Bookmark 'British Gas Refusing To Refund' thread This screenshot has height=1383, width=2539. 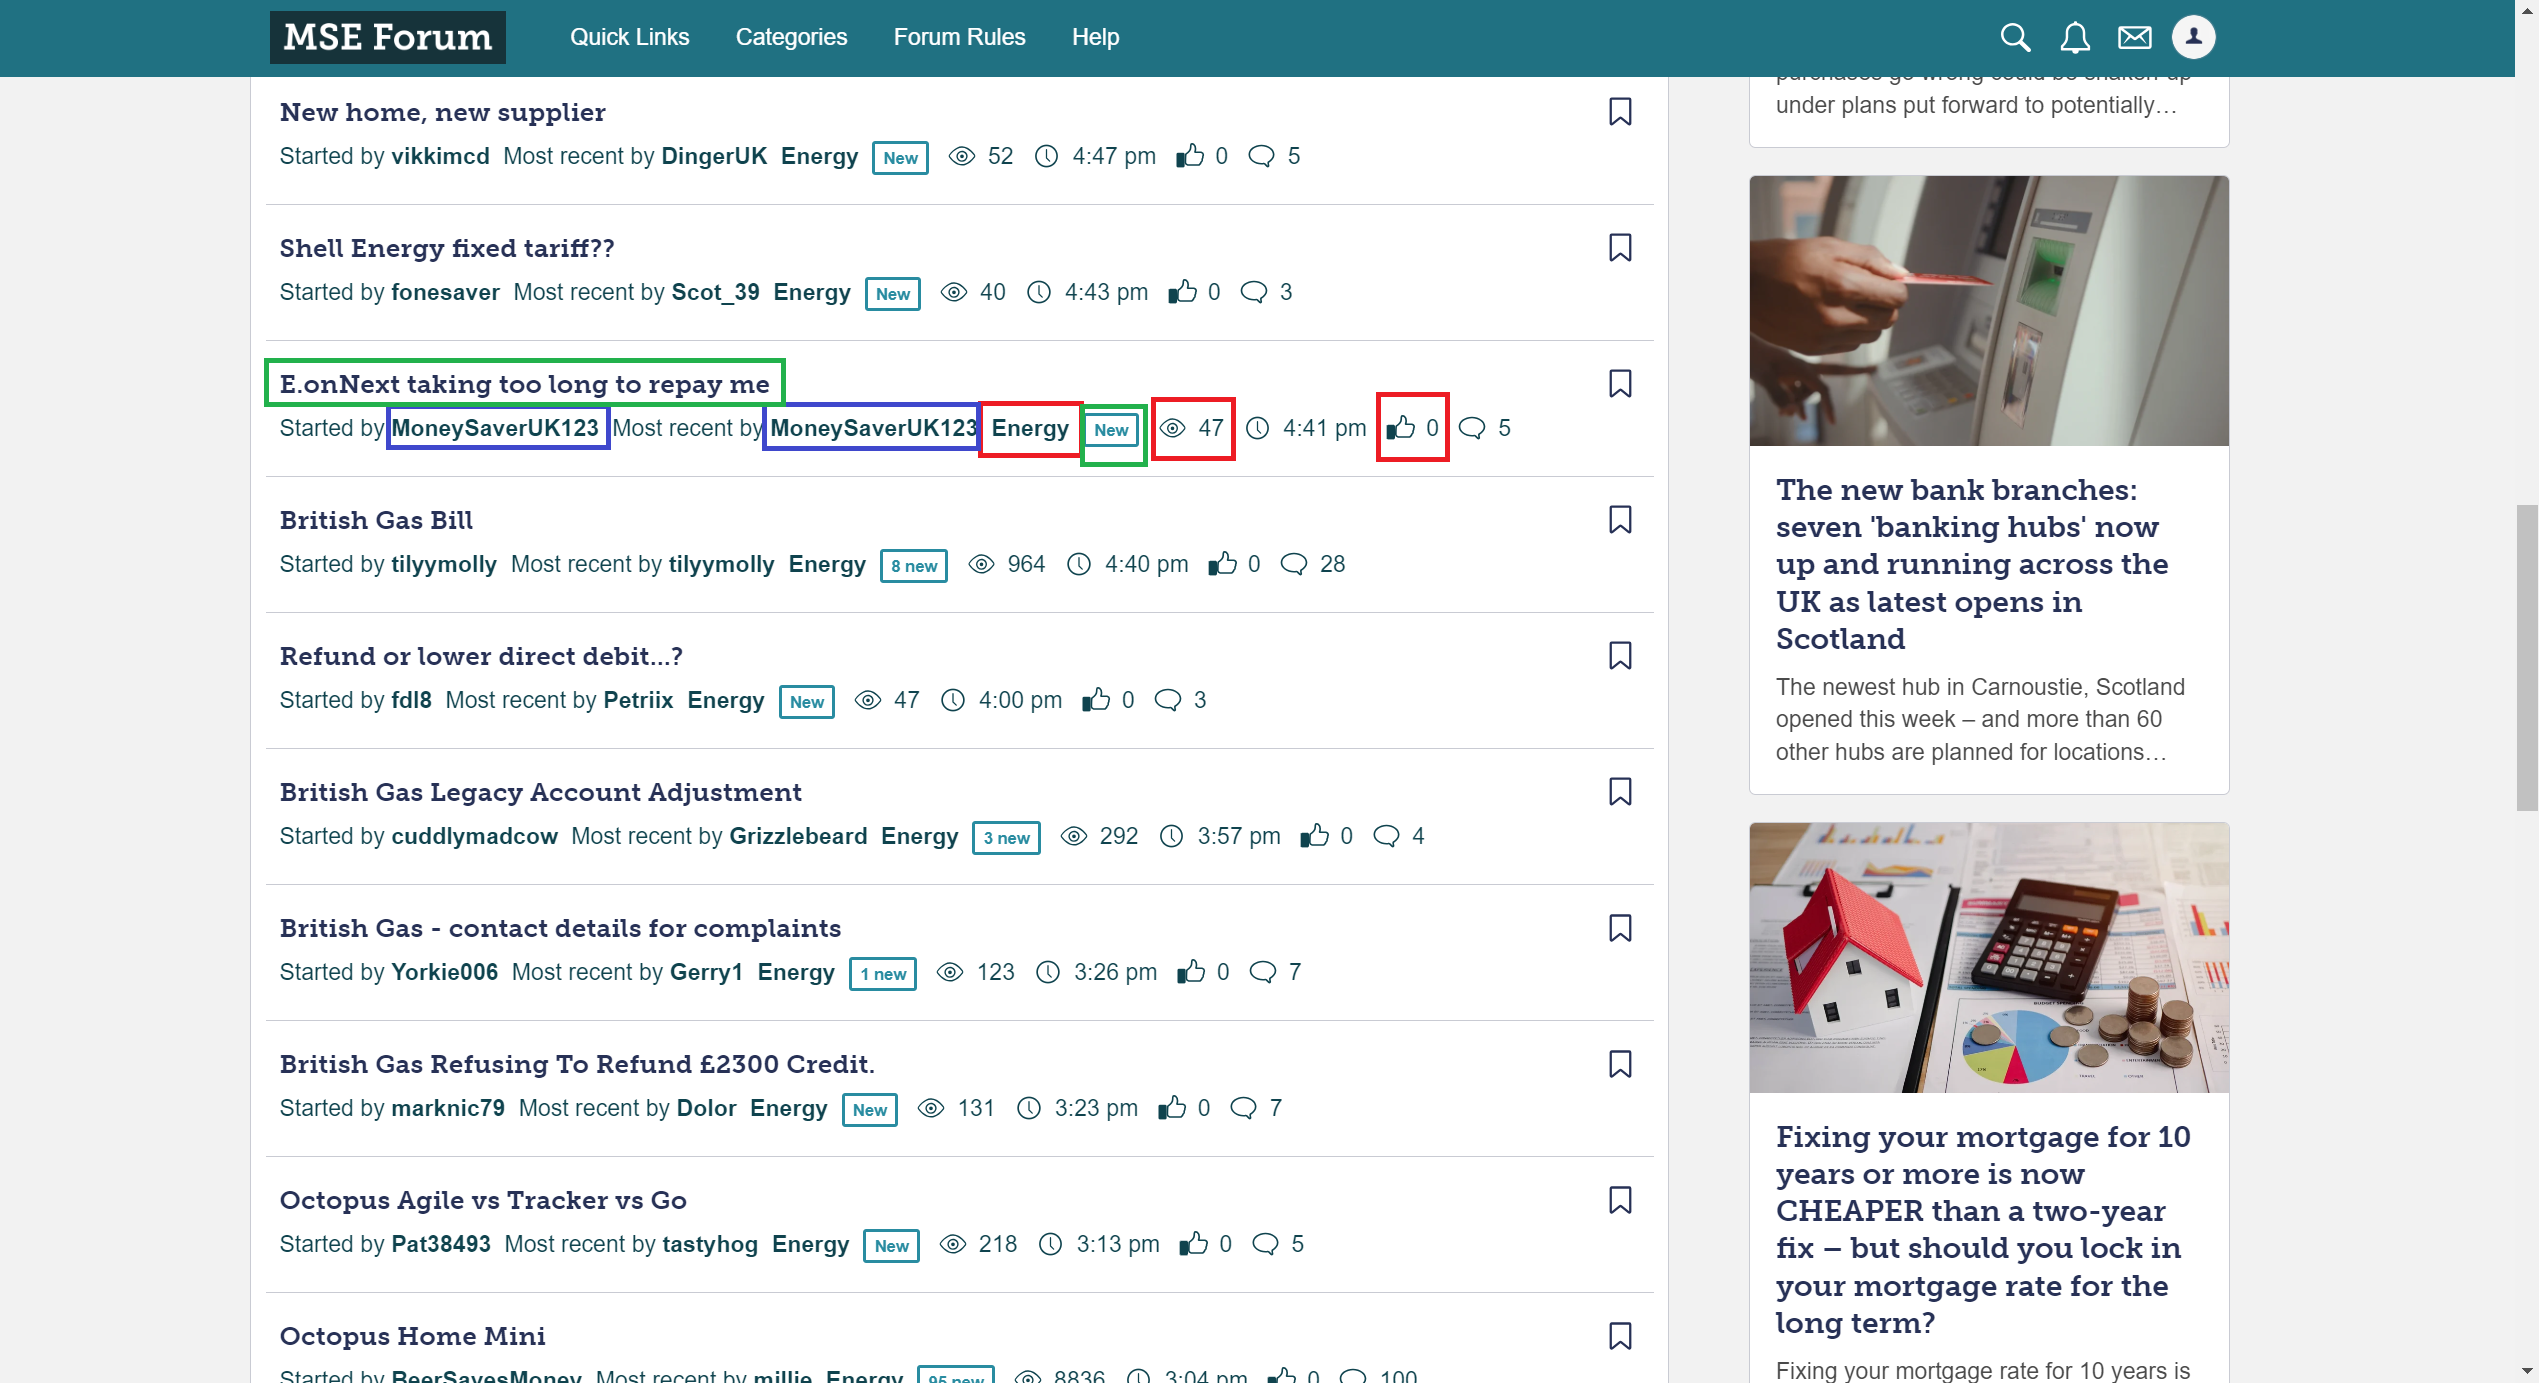(1620, 1063)
